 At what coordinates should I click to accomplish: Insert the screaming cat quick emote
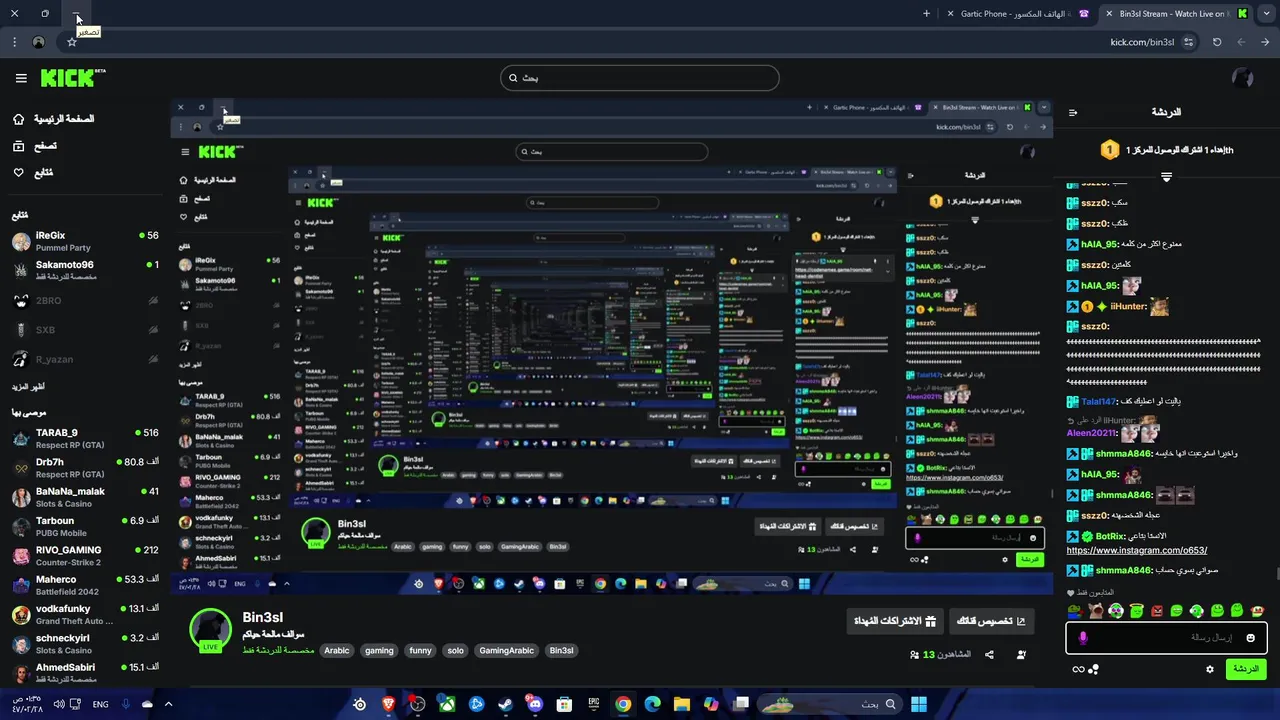pyautogui.click(x=1096, y=610)
